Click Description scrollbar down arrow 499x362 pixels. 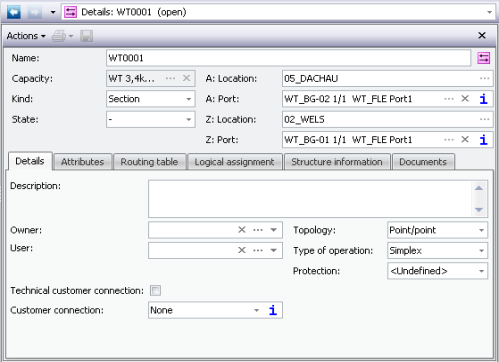479,210
